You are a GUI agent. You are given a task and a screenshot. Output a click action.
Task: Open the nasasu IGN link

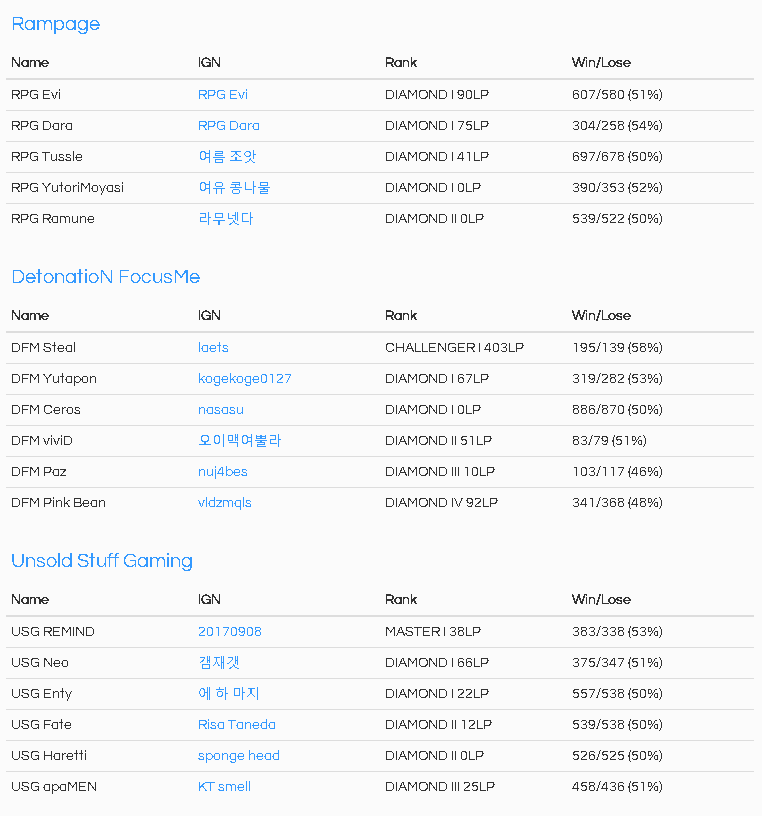click(221, 410)
